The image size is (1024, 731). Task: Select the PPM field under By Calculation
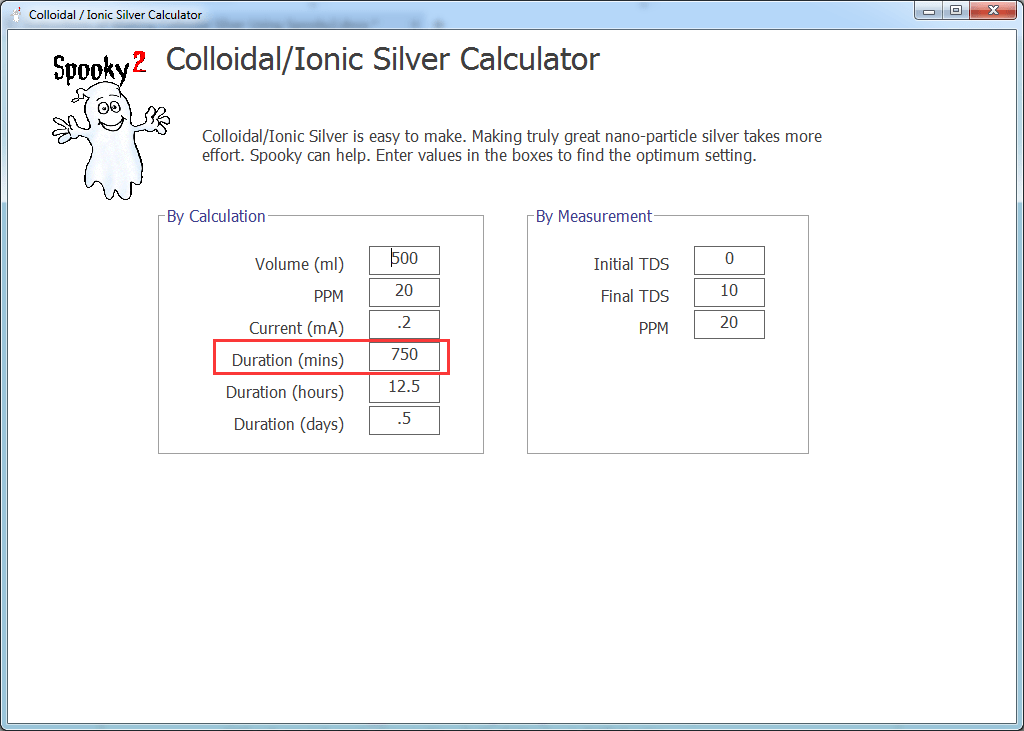tap(404, 292)
